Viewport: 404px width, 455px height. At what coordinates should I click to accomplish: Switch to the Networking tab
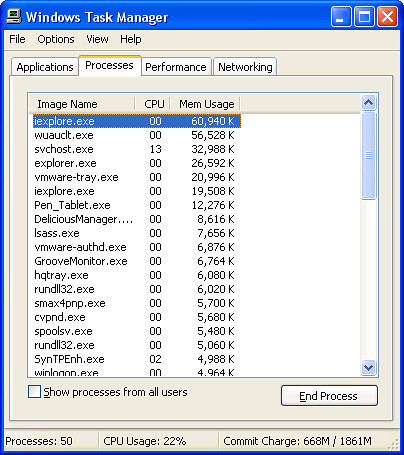pos(245,67)
